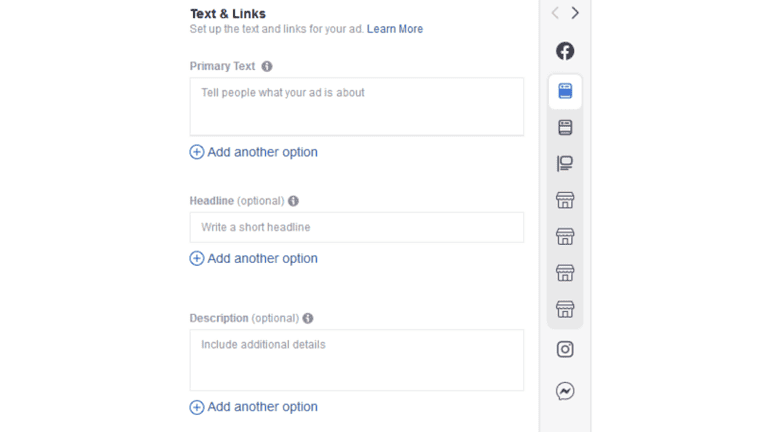768x432 pixels.
Task: Select the bottom storefront placement icon
Action: [x=565, y=309]
